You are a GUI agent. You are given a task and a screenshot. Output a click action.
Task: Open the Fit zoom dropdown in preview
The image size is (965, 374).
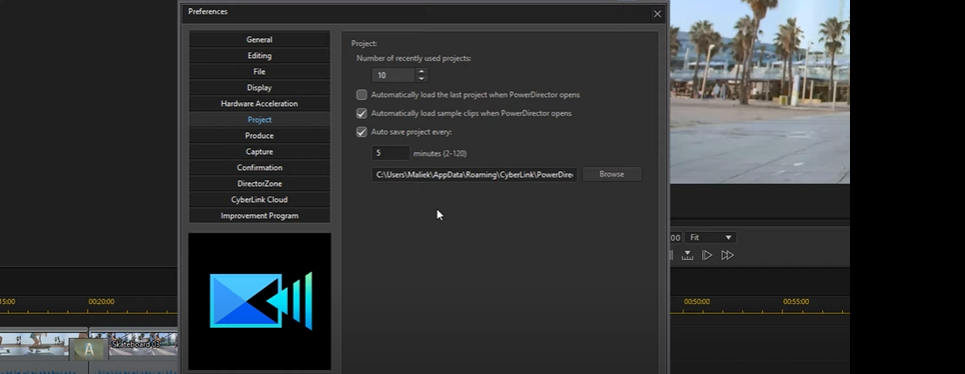711,237
